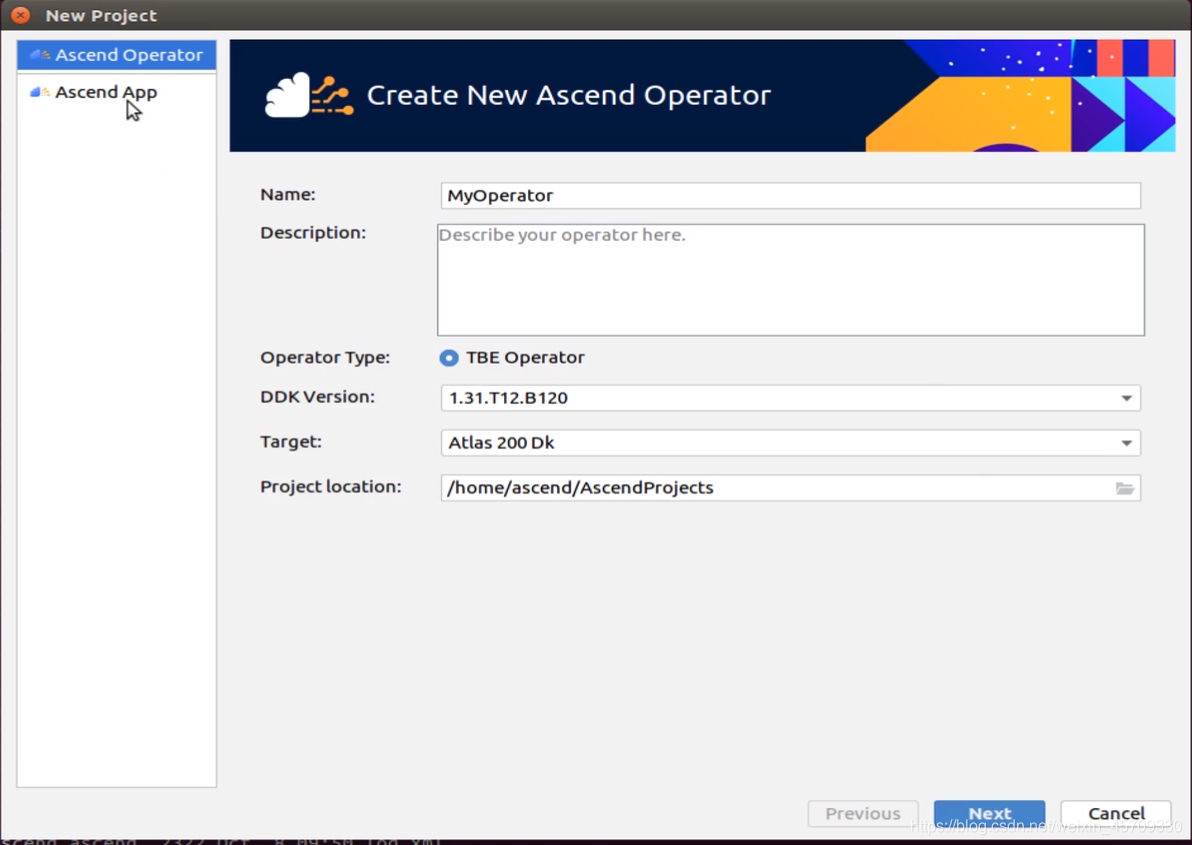1192x845 pixels.
Task: Click the Next button
Action: [x=989, y=814]
